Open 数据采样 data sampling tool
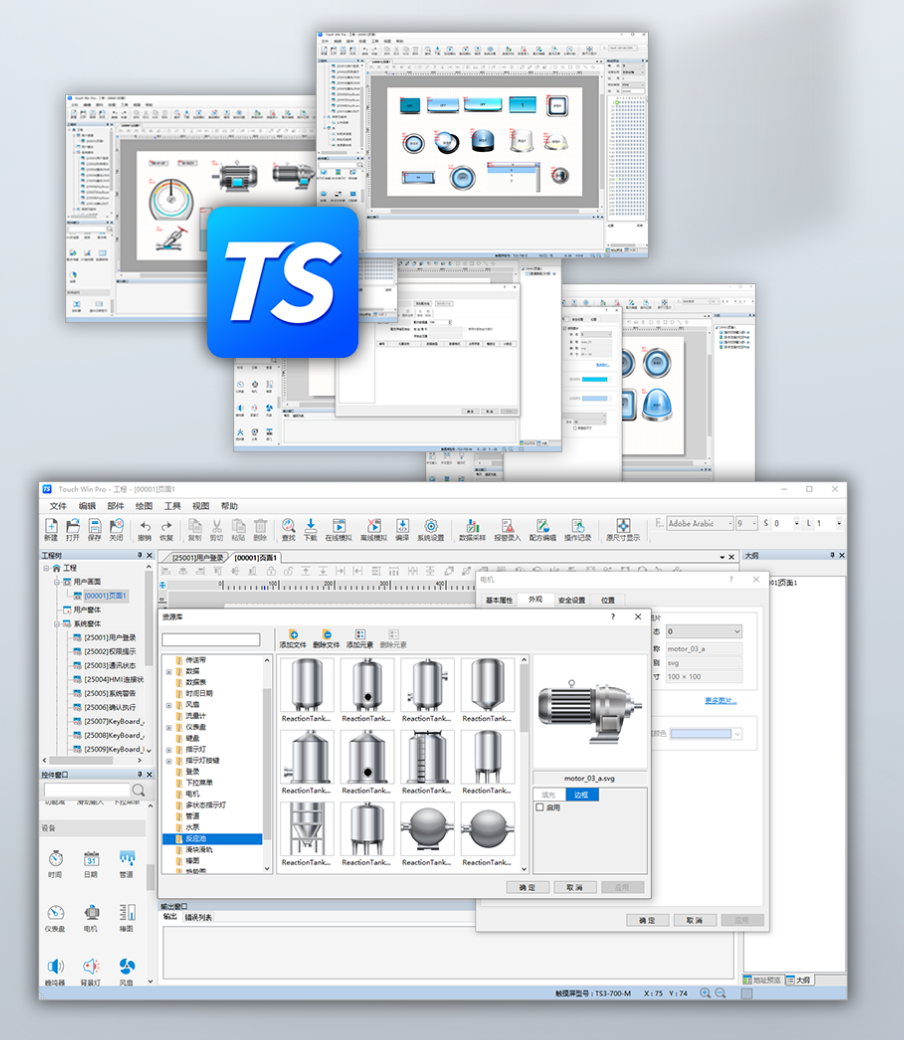The image size is (904, 1040). [x=472, y=529]
